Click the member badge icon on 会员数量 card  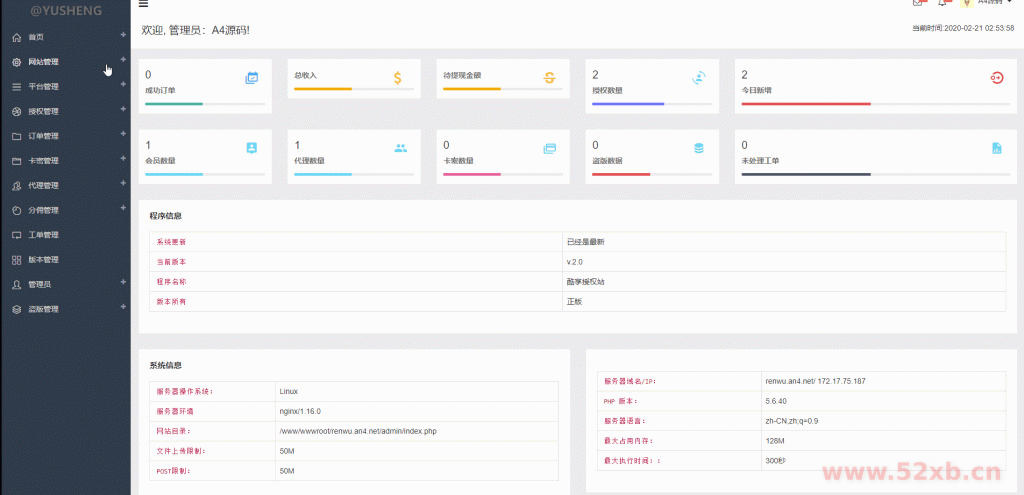coord(252,148)
